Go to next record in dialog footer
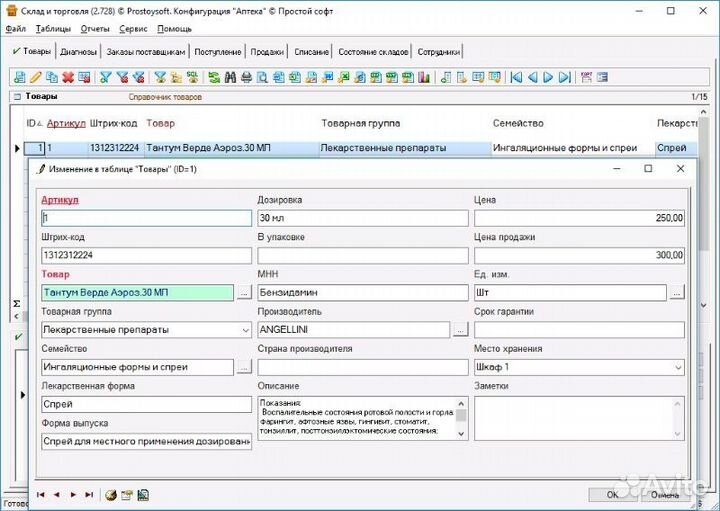 click(73, 494)
